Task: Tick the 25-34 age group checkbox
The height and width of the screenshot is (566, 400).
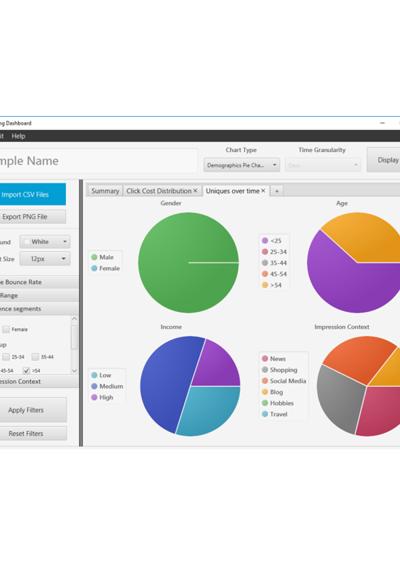Action: [6, 357]
